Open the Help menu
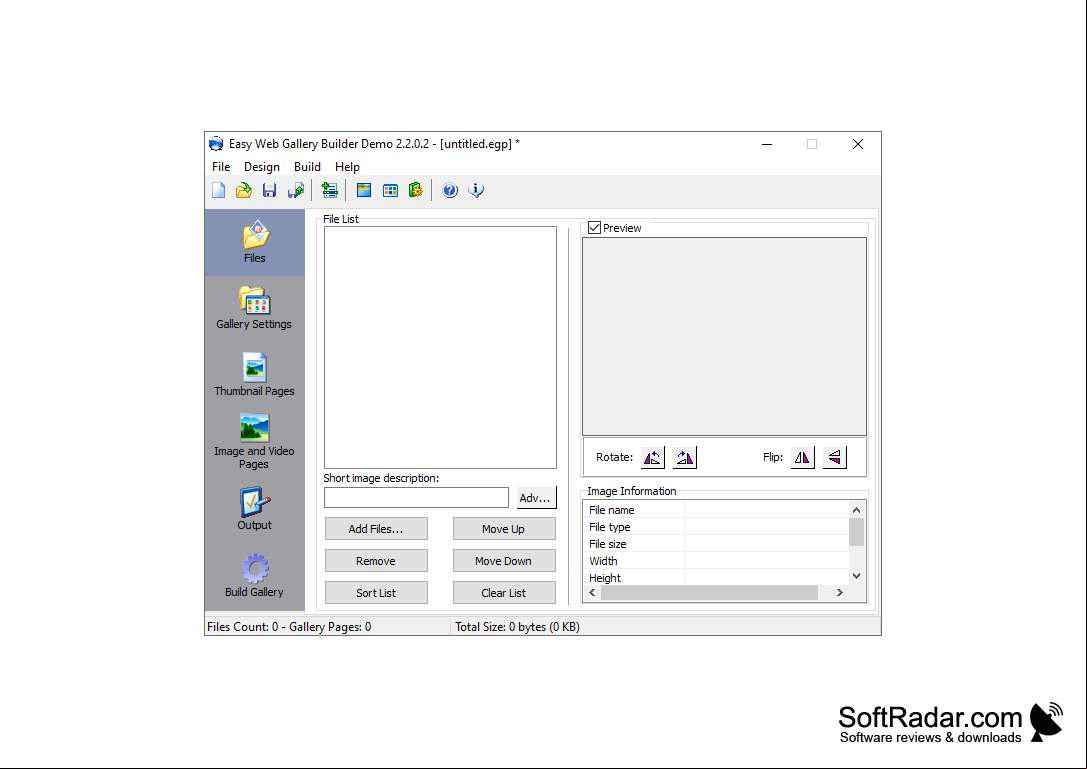This screenshot has height=769, width=1087. click(347, 167)
